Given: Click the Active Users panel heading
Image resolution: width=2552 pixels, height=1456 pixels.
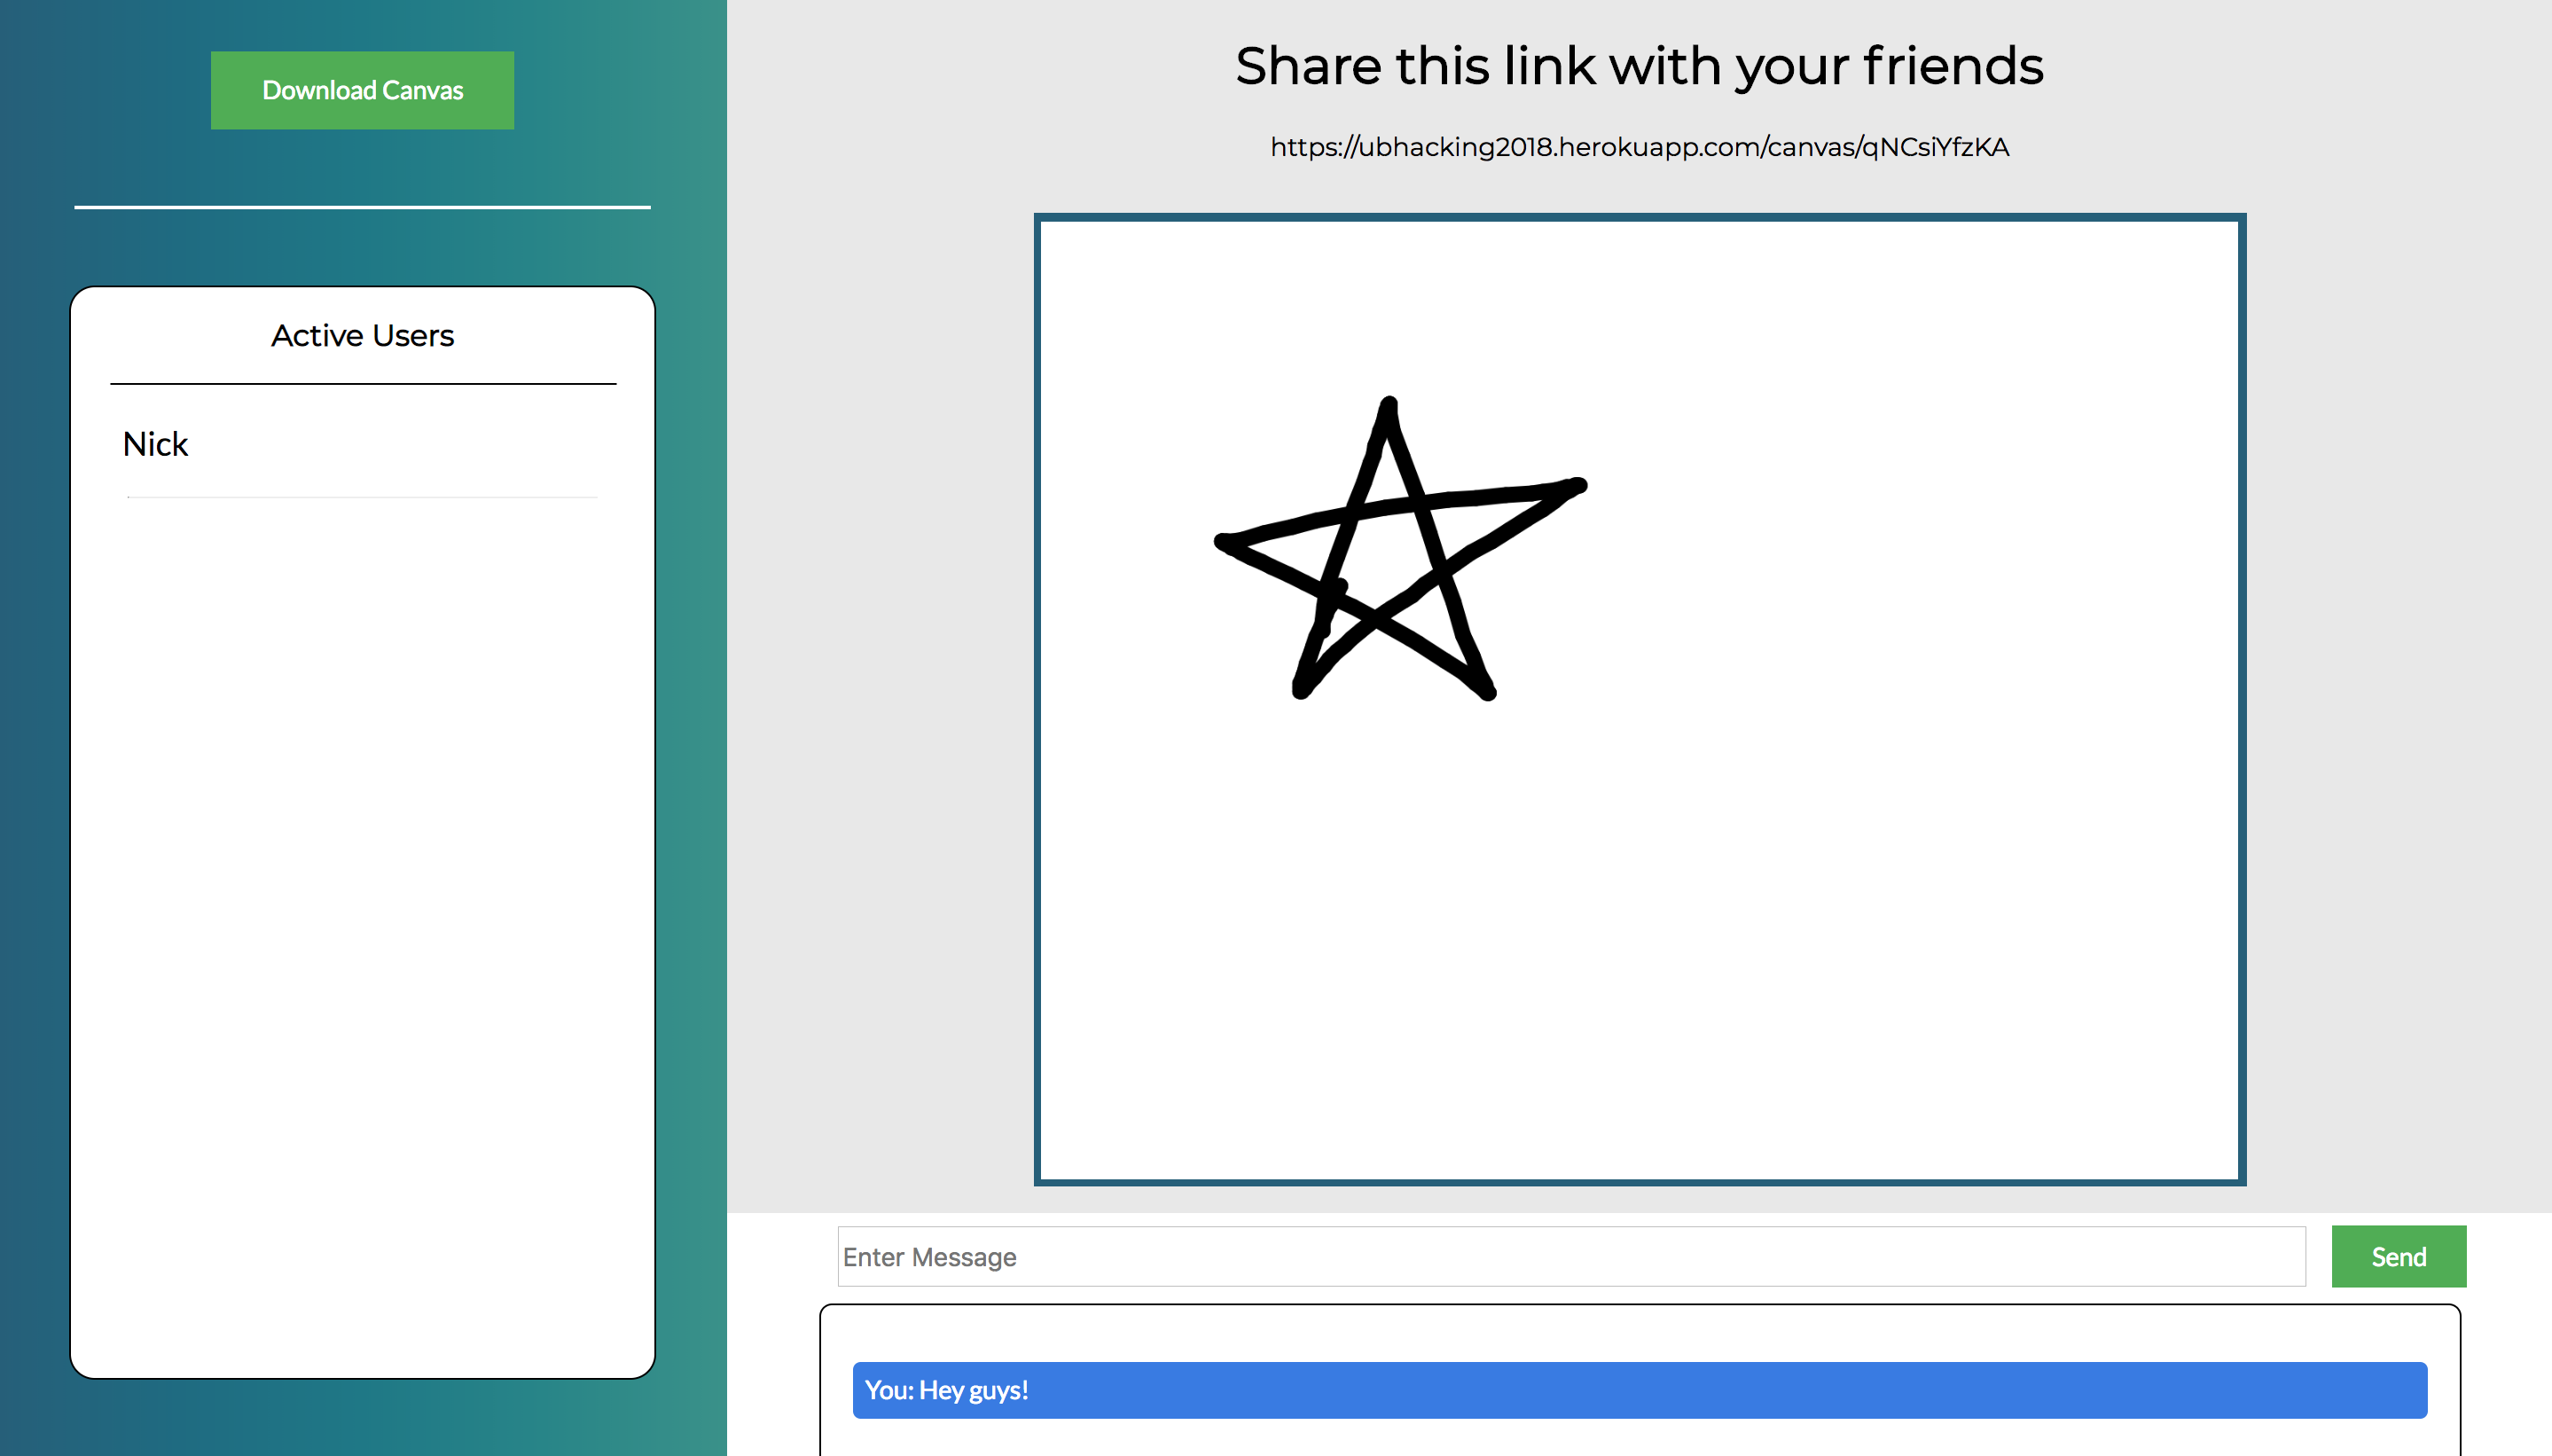Looking at the screenshot, I should pos(362,336).
